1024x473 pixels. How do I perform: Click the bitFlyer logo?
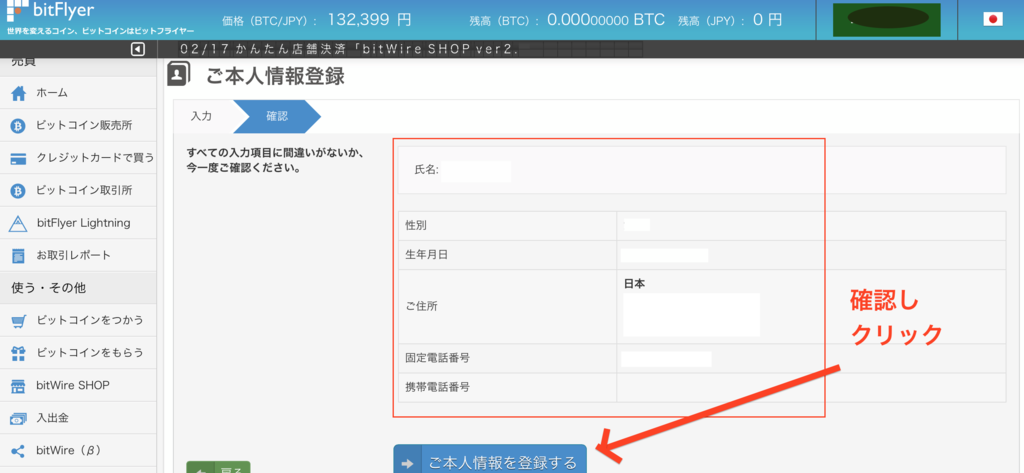50,11
